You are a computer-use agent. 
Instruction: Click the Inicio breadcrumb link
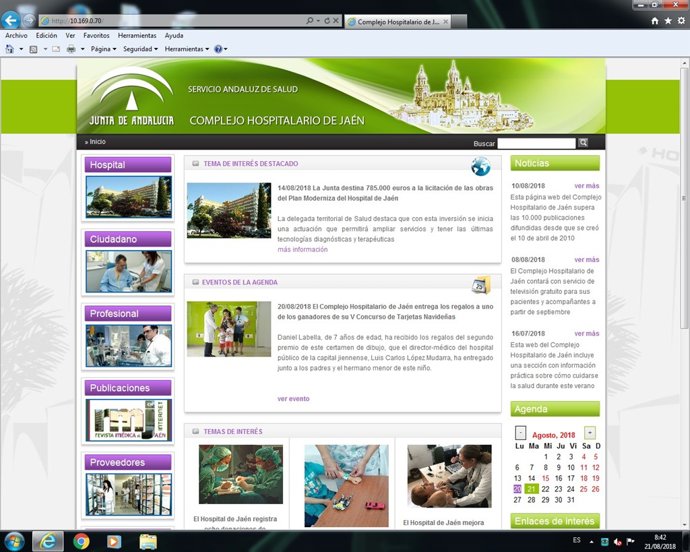98,142
